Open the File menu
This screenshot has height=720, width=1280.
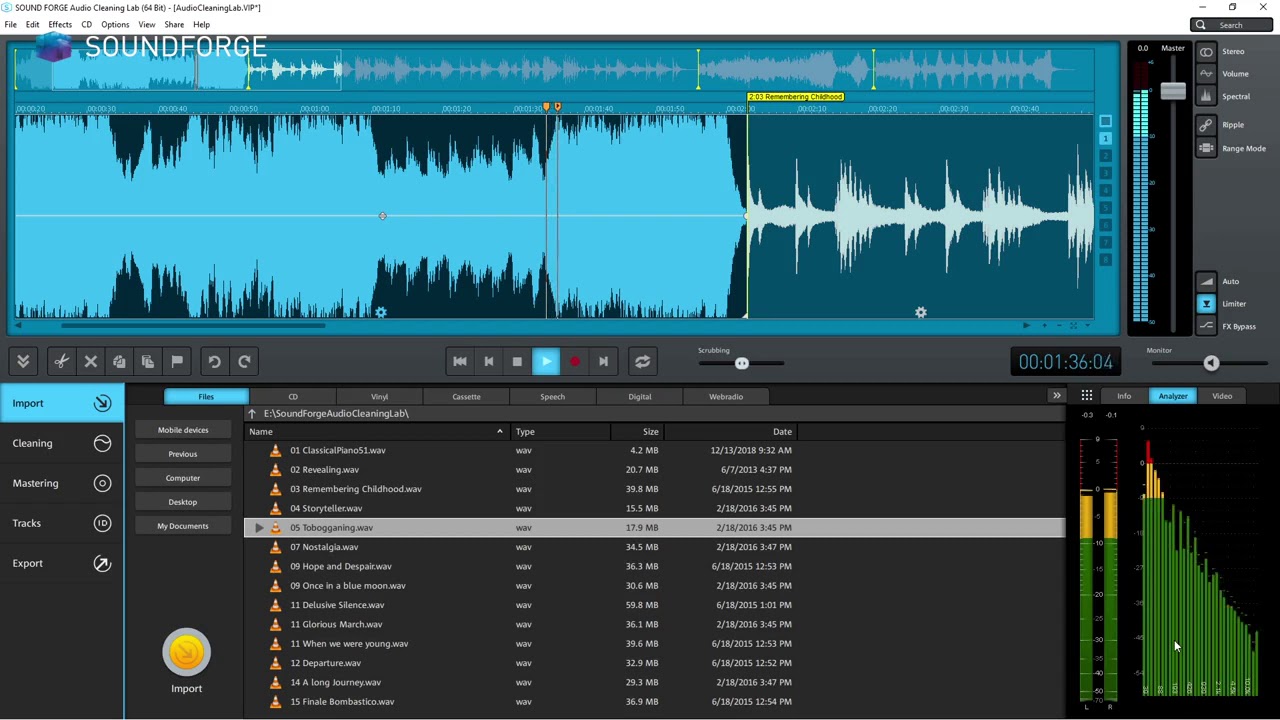click(x=10, y=24)
